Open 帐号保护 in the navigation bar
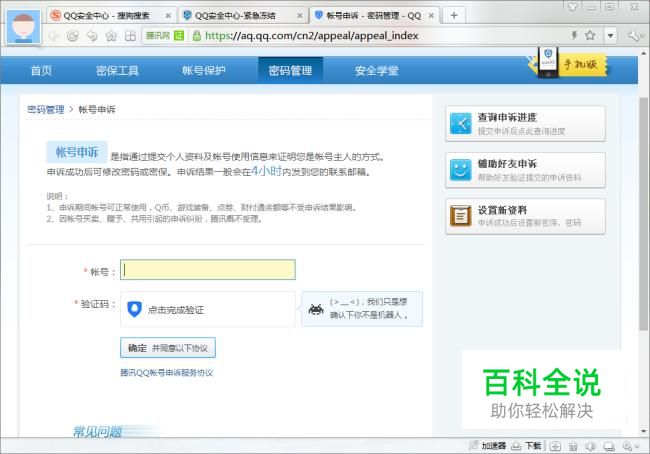The height and width of the screenshot is (454, 650). click(x=204, y=70)
